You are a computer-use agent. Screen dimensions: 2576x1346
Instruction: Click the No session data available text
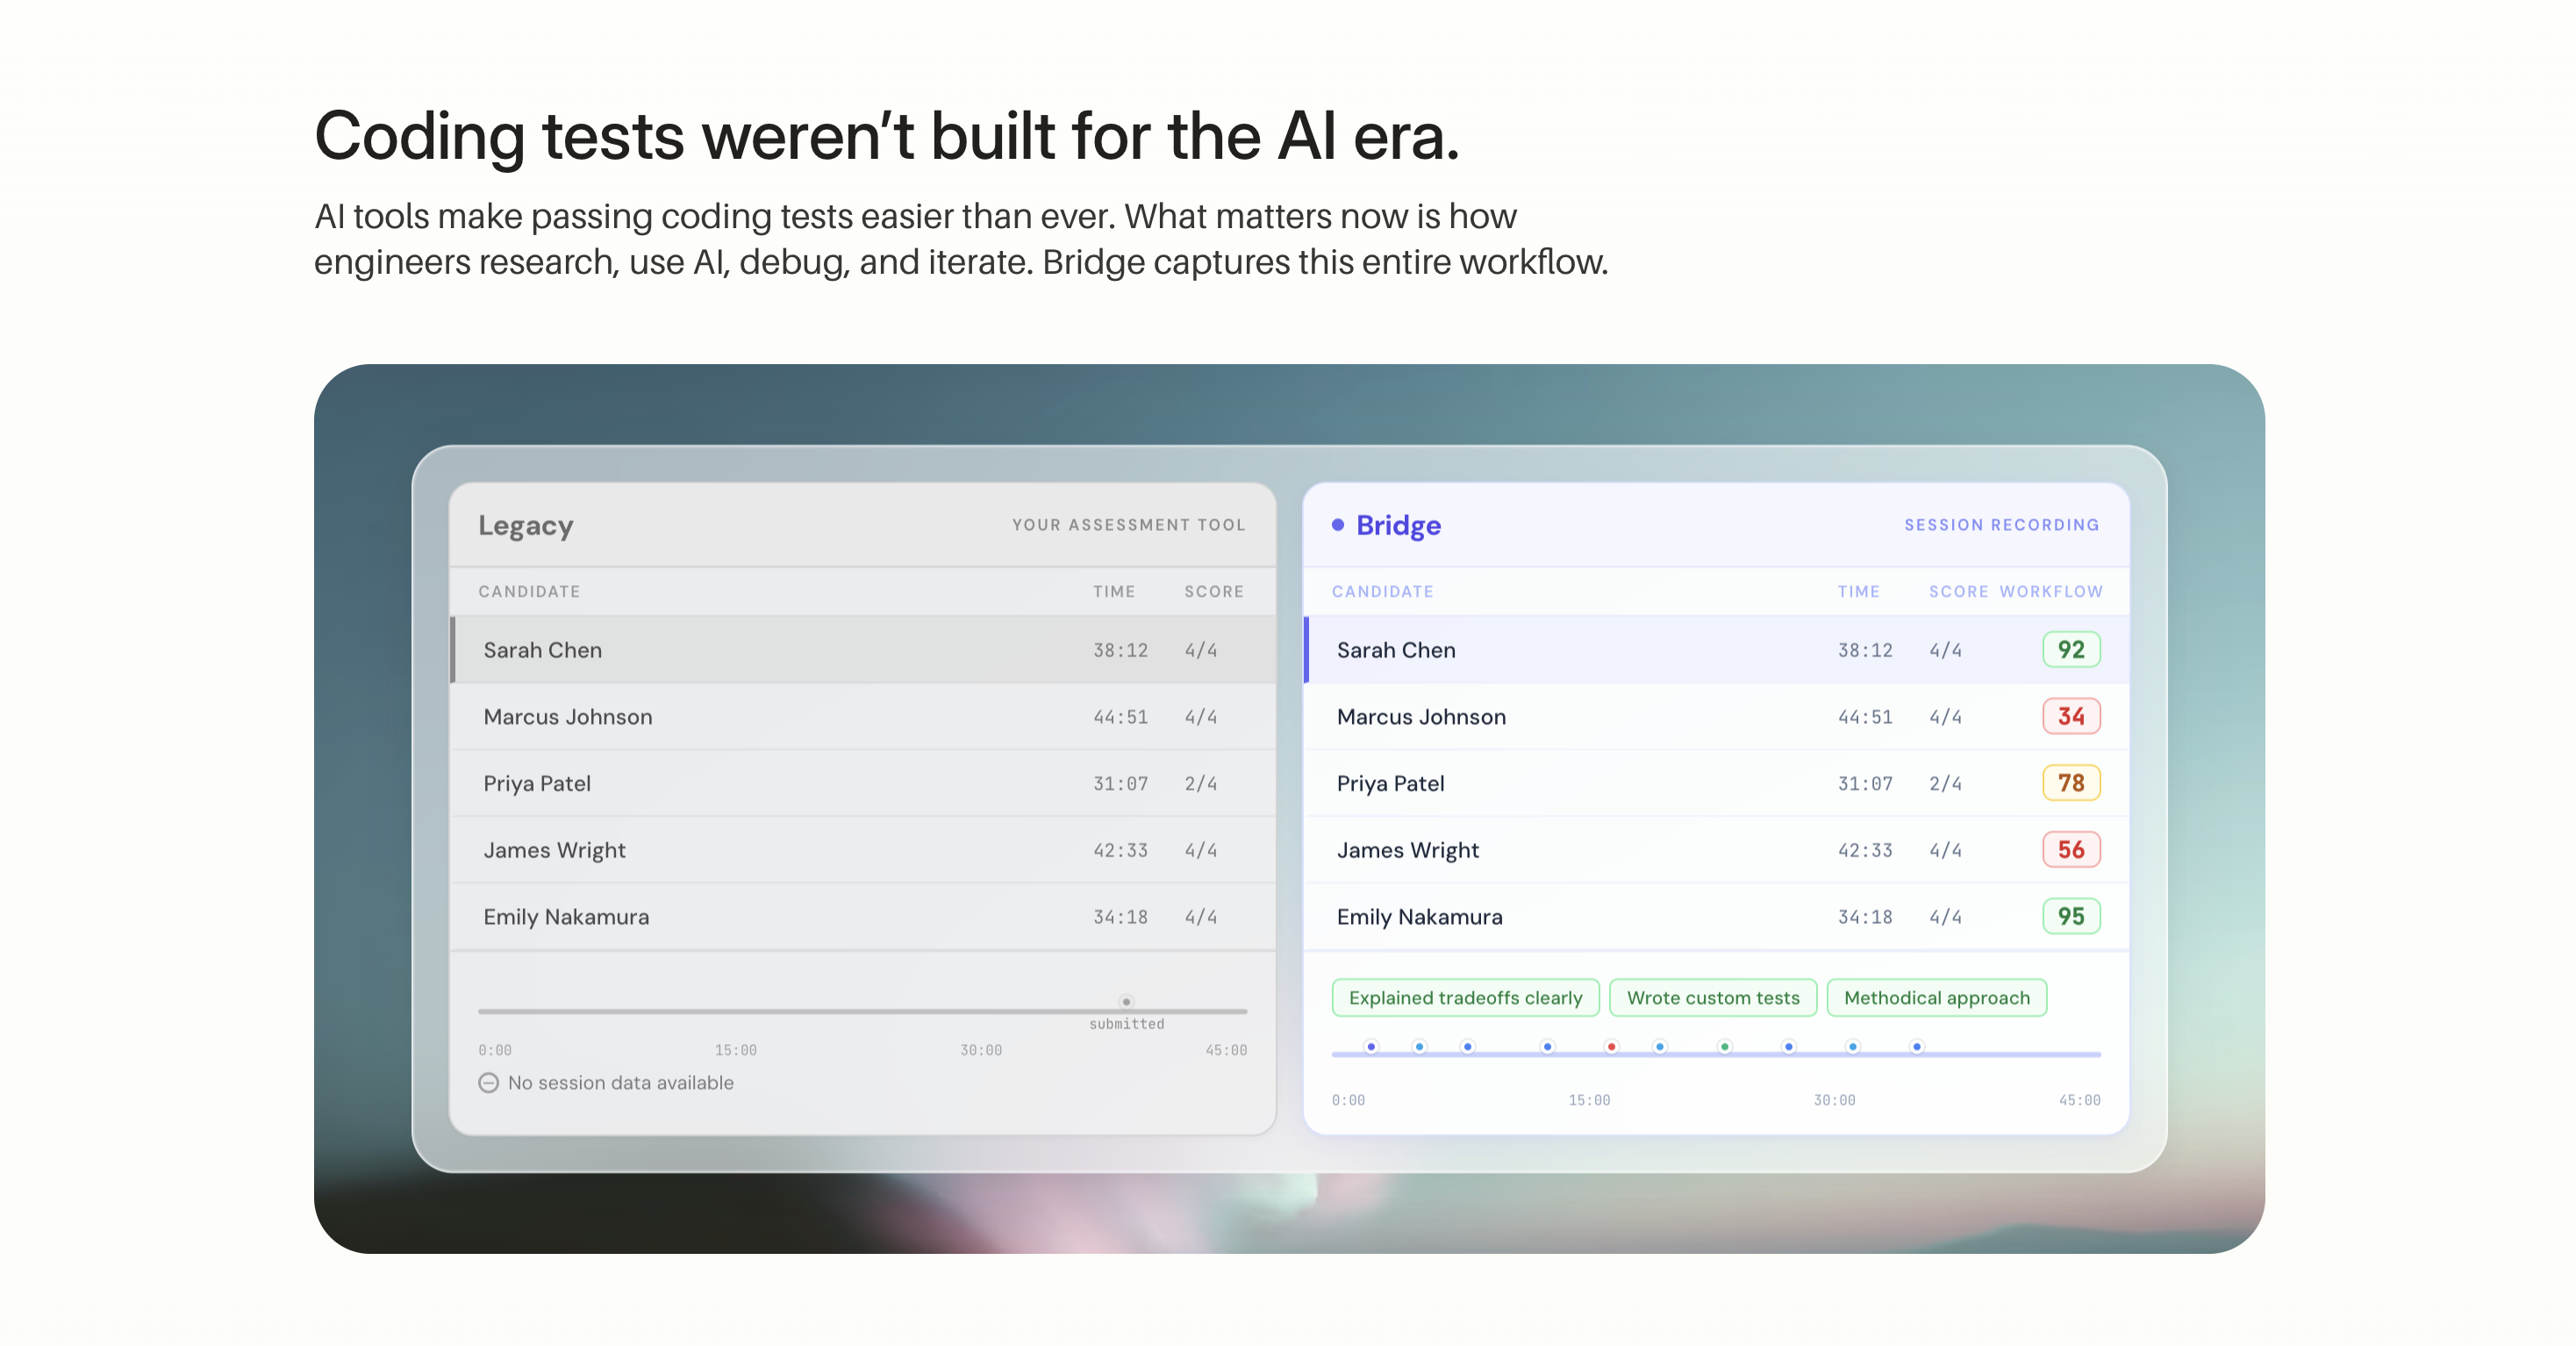point(621,1083)
